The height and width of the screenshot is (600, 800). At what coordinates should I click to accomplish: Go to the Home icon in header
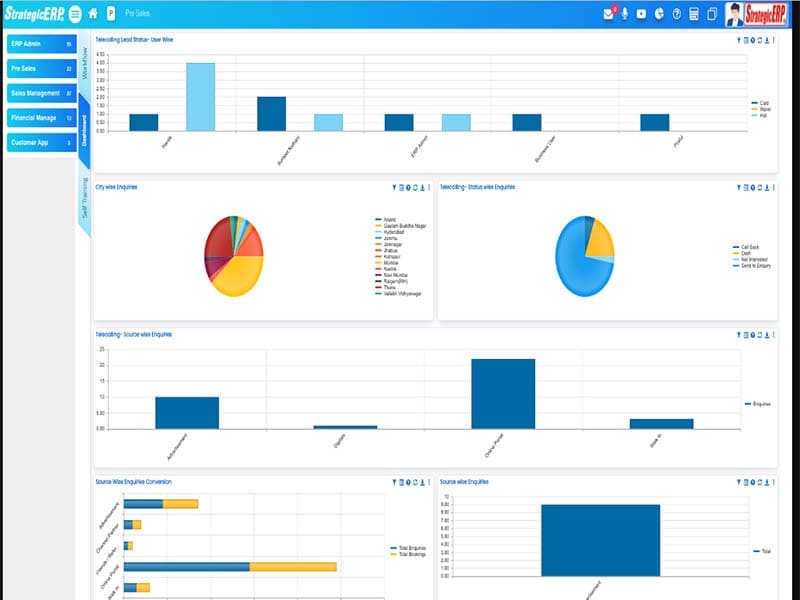click(93, 14)
